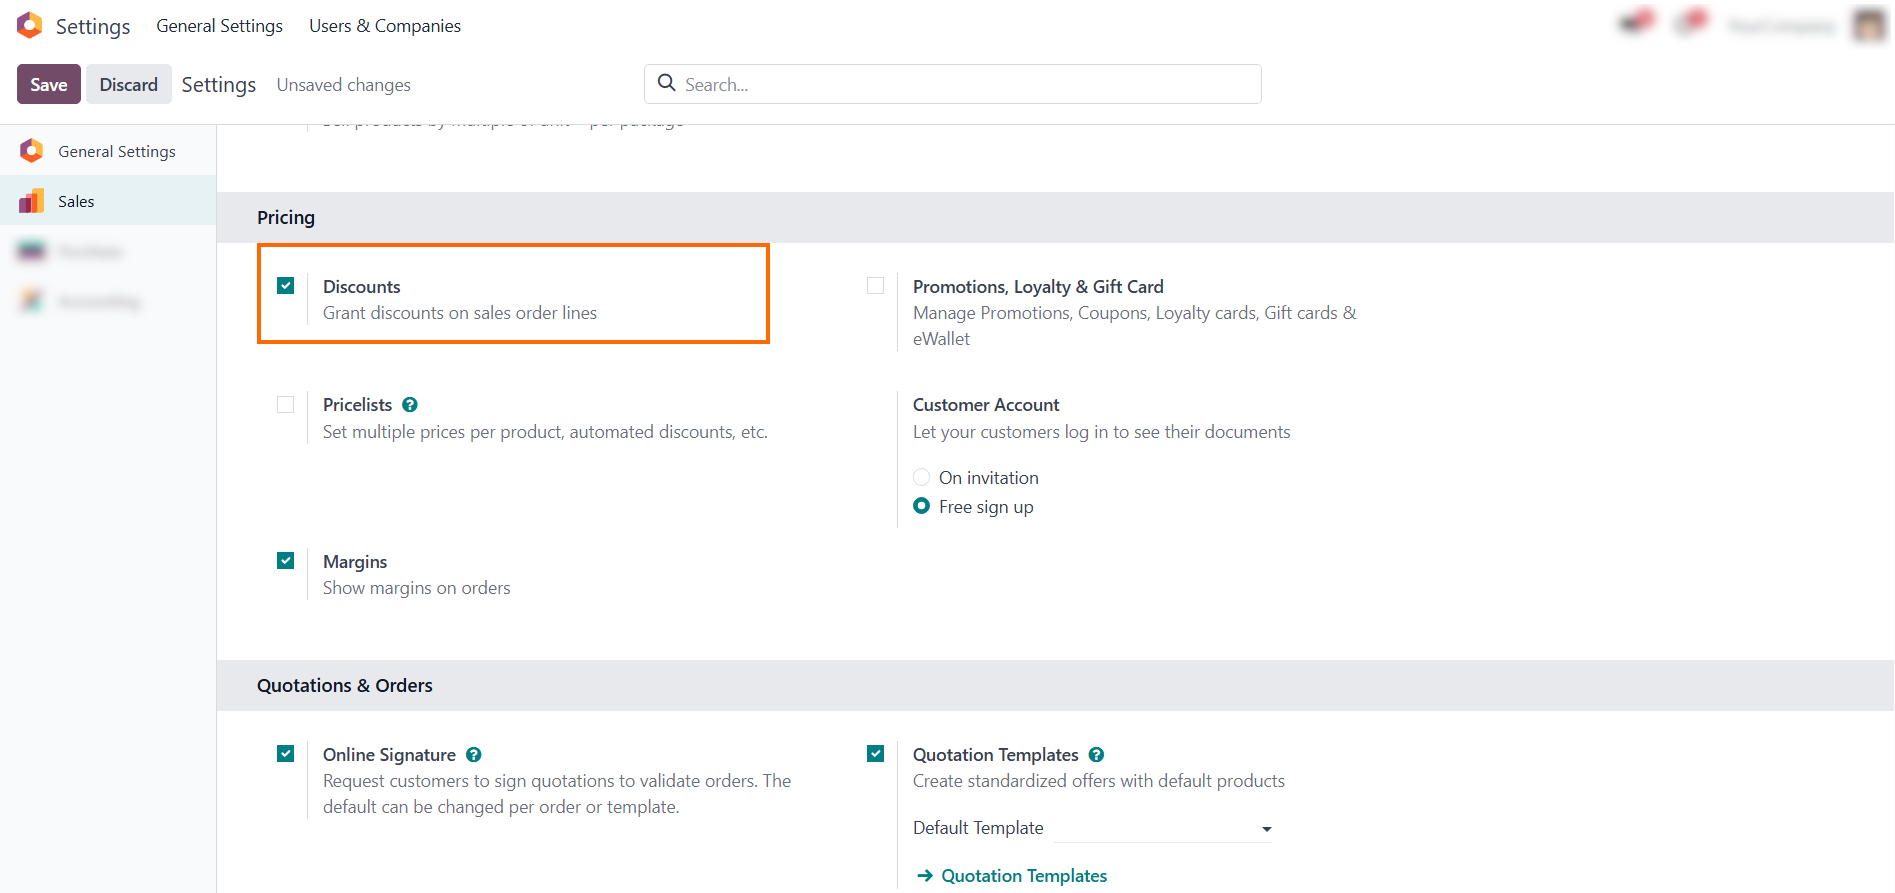
Task: Open the Online Signature help icon
Action: click(474, 755)
